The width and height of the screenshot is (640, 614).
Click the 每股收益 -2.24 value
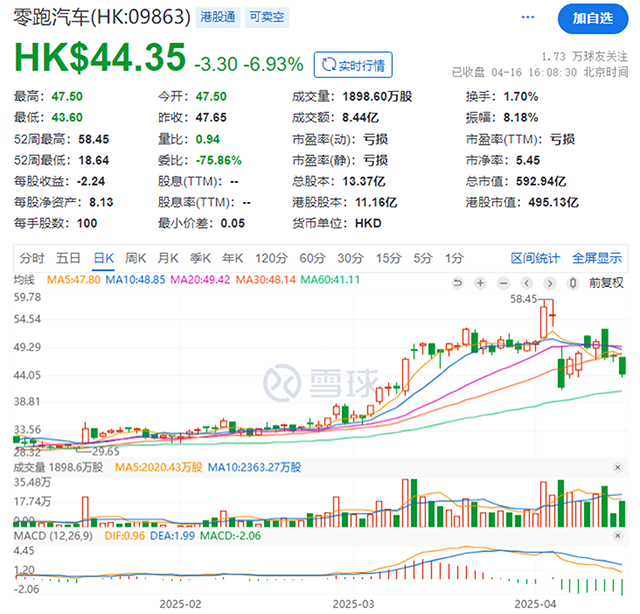point(91,181)
